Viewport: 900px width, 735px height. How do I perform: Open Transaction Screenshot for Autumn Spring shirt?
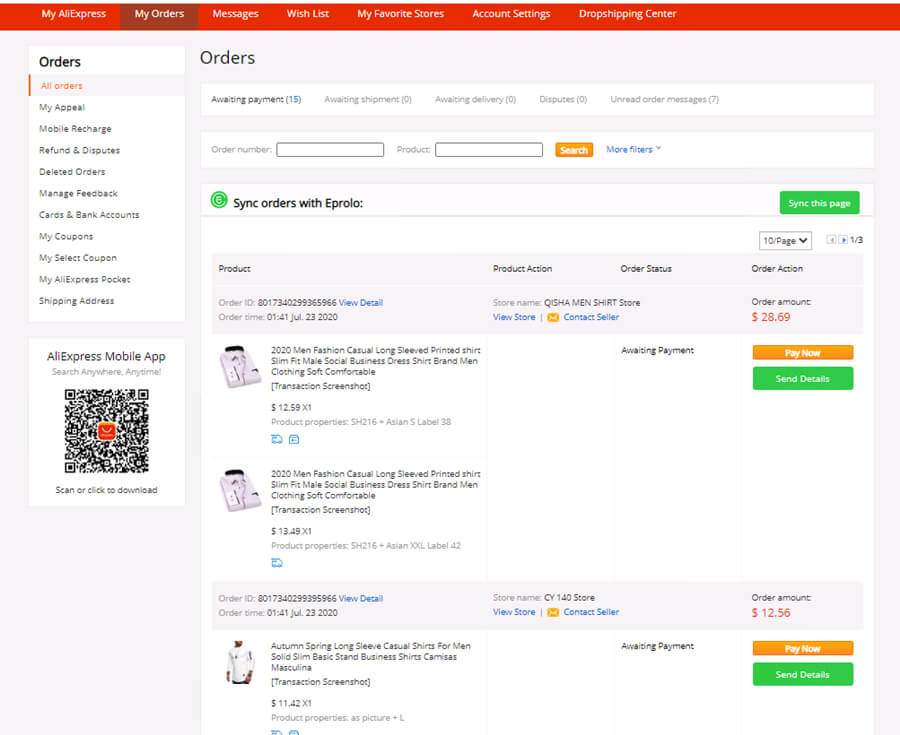320,682
